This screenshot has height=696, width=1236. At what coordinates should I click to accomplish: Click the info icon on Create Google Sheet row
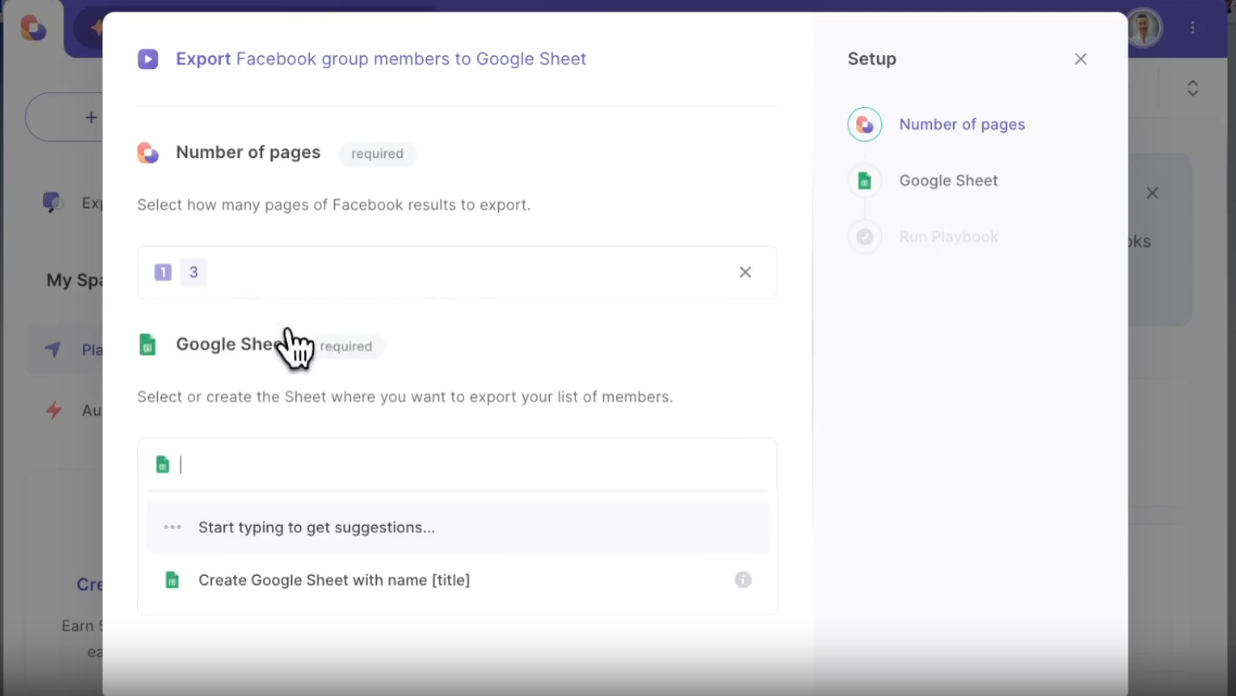(743, 580)
